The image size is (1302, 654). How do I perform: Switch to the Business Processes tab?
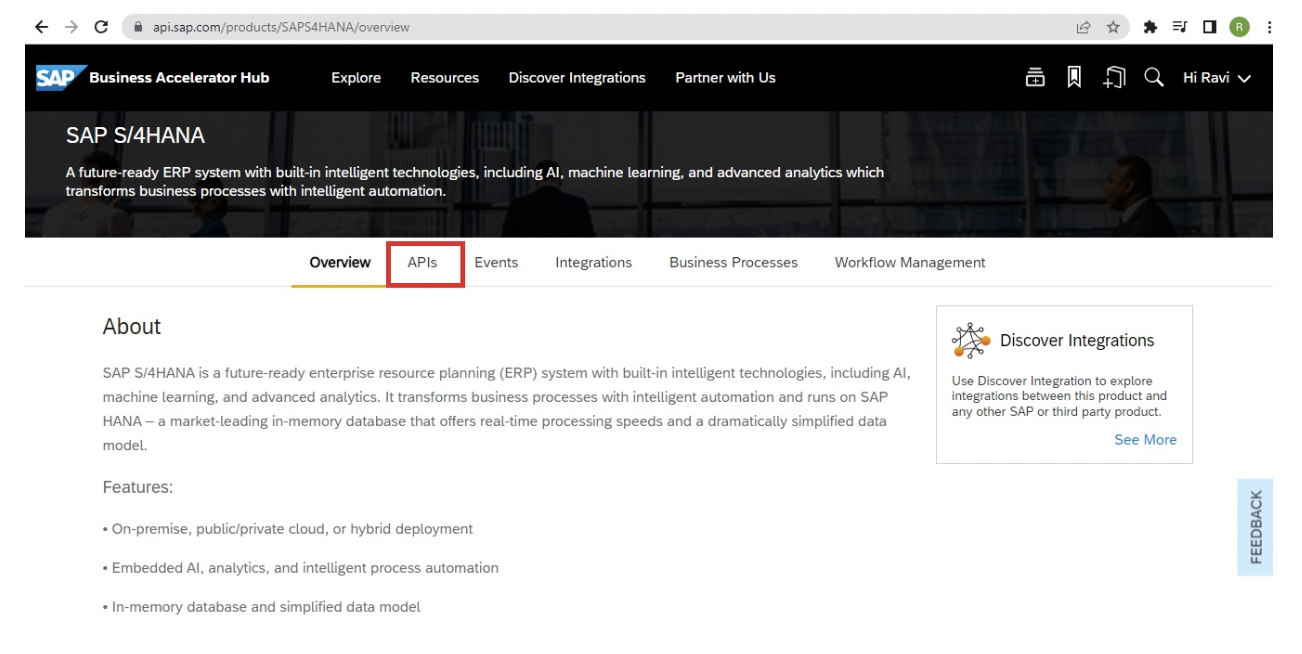[x=733, y=263]
